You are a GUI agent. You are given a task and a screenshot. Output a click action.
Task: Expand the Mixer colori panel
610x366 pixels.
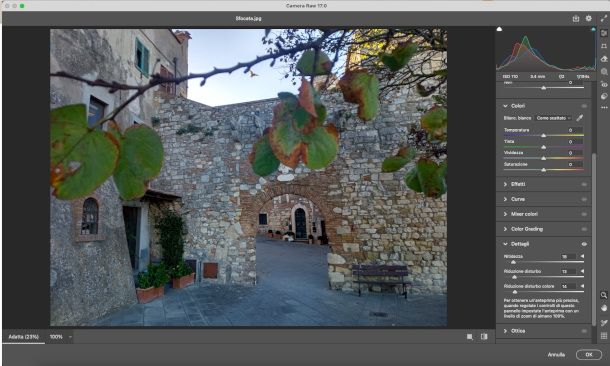505,214
